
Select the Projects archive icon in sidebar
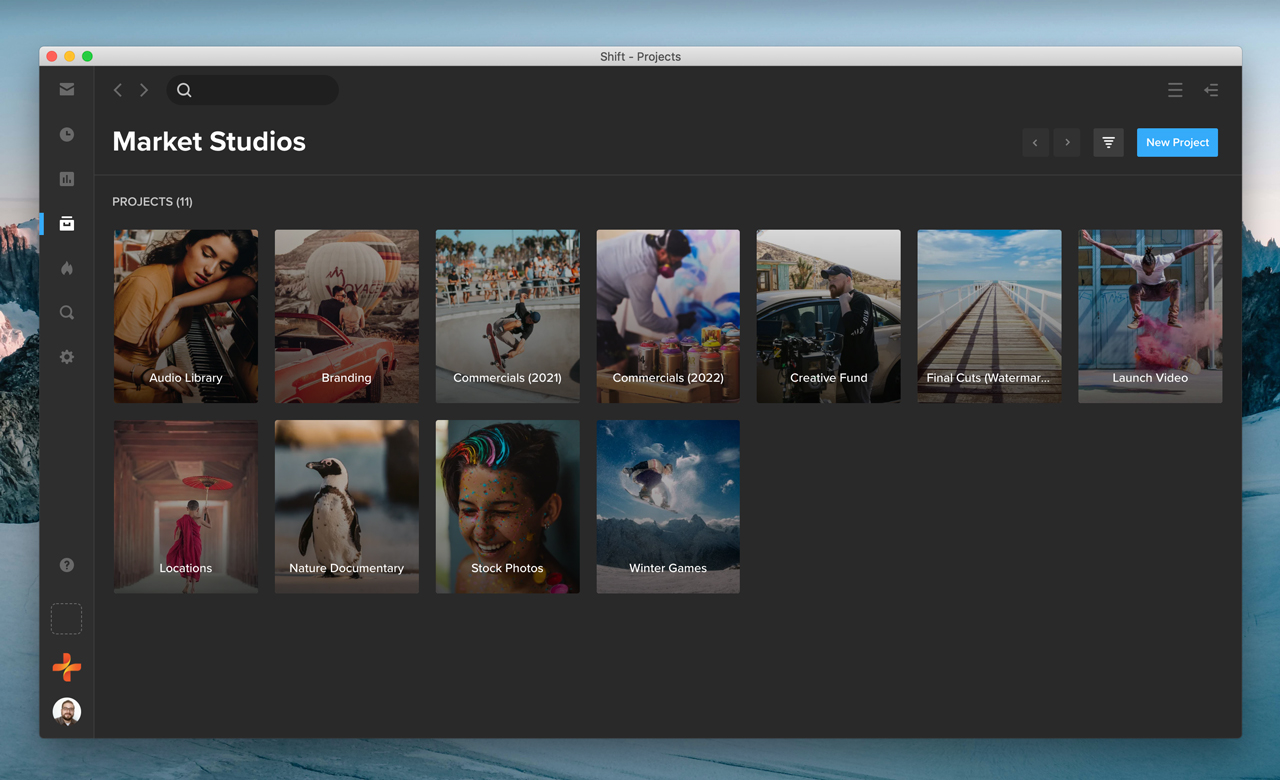67,224
